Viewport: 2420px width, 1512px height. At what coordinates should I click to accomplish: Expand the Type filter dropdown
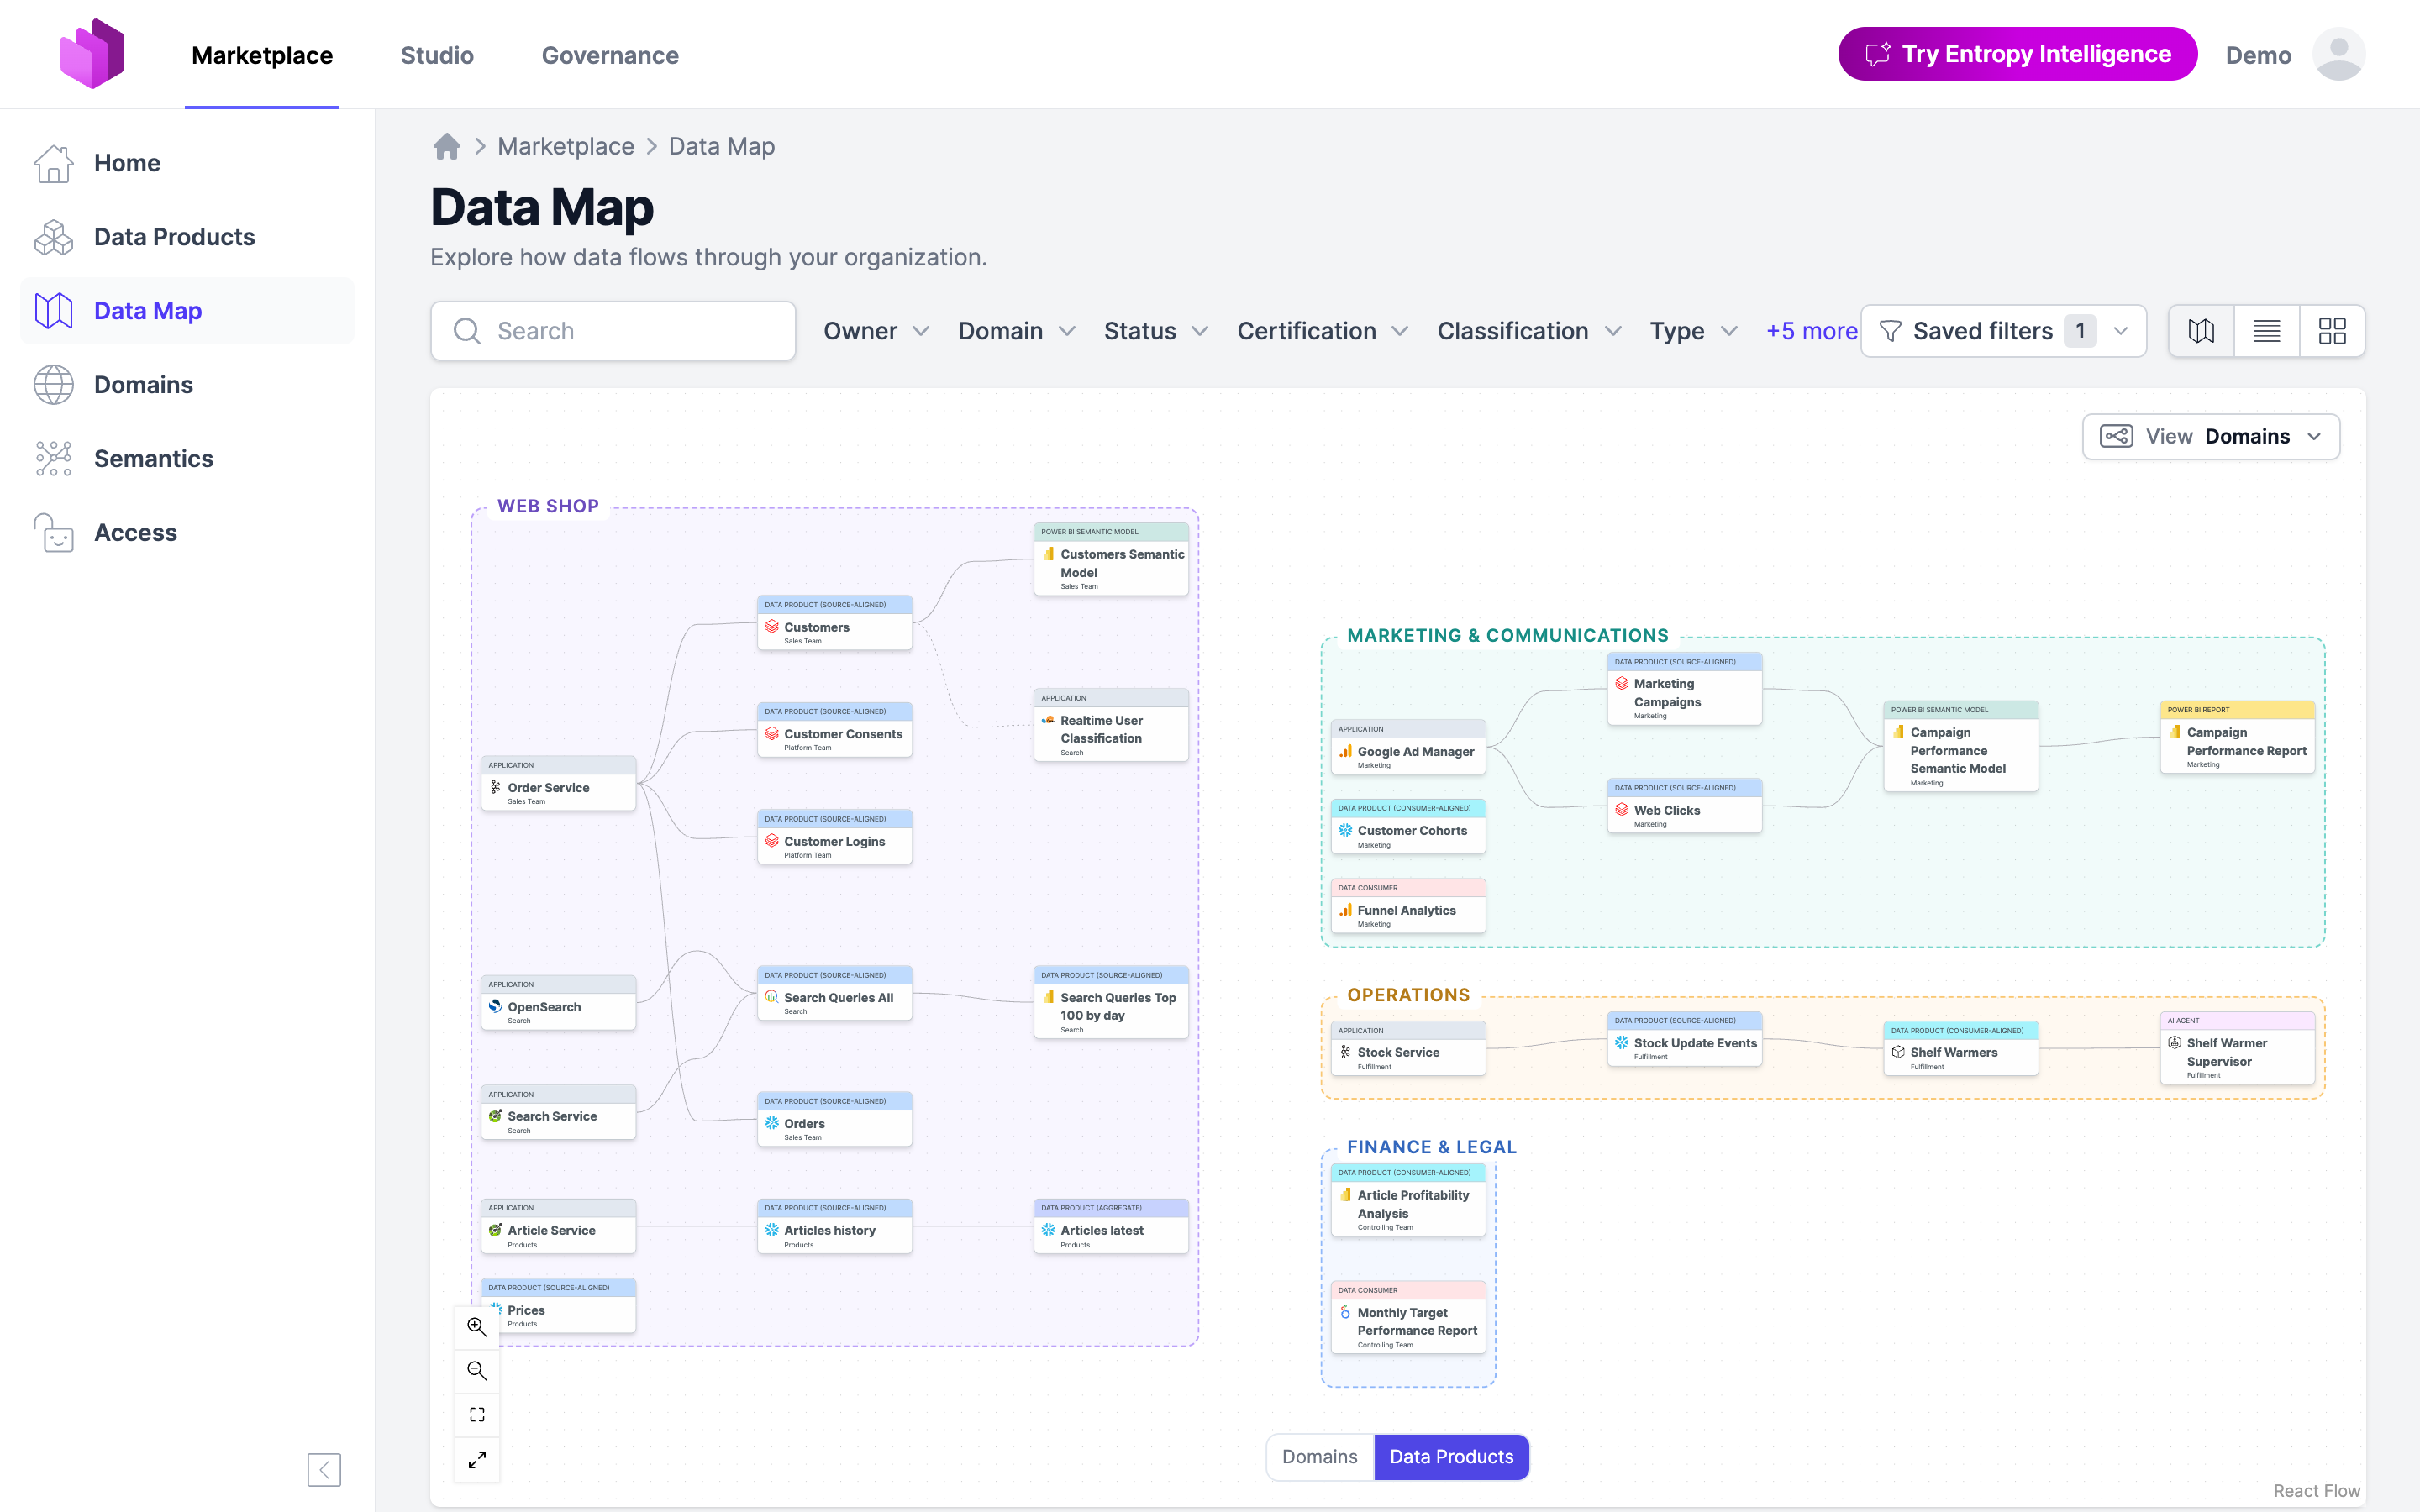tap(1693, 331)
